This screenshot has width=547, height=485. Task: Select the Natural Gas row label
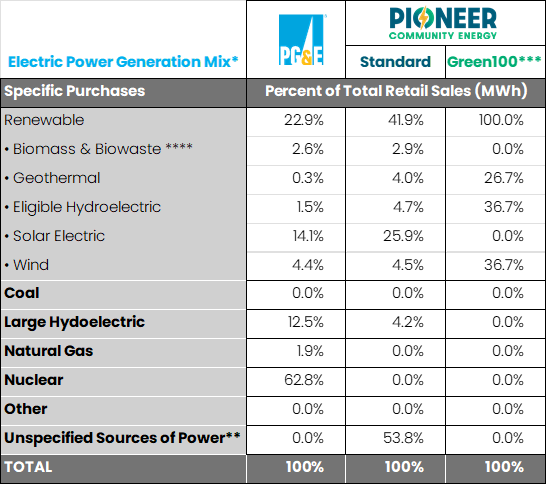point(48,351)
